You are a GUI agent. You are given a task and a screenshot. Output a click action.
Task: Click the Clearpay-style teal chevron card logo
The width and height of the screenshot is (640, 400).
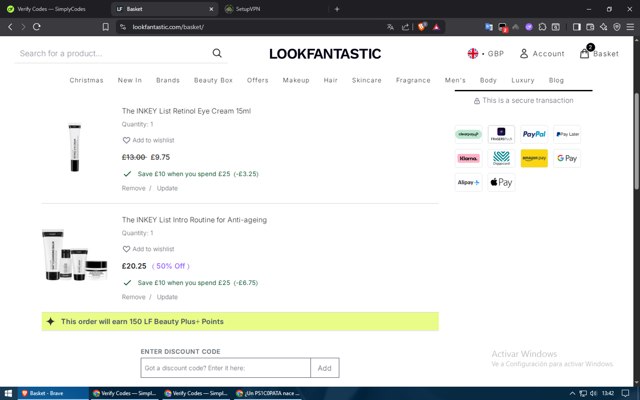click(x=501, y=158)
